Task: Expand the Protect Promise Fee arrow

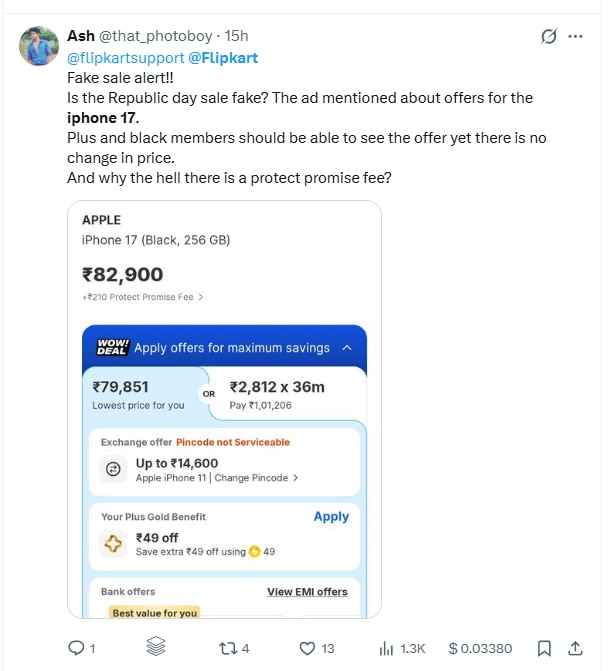Action: coord(200,297)
